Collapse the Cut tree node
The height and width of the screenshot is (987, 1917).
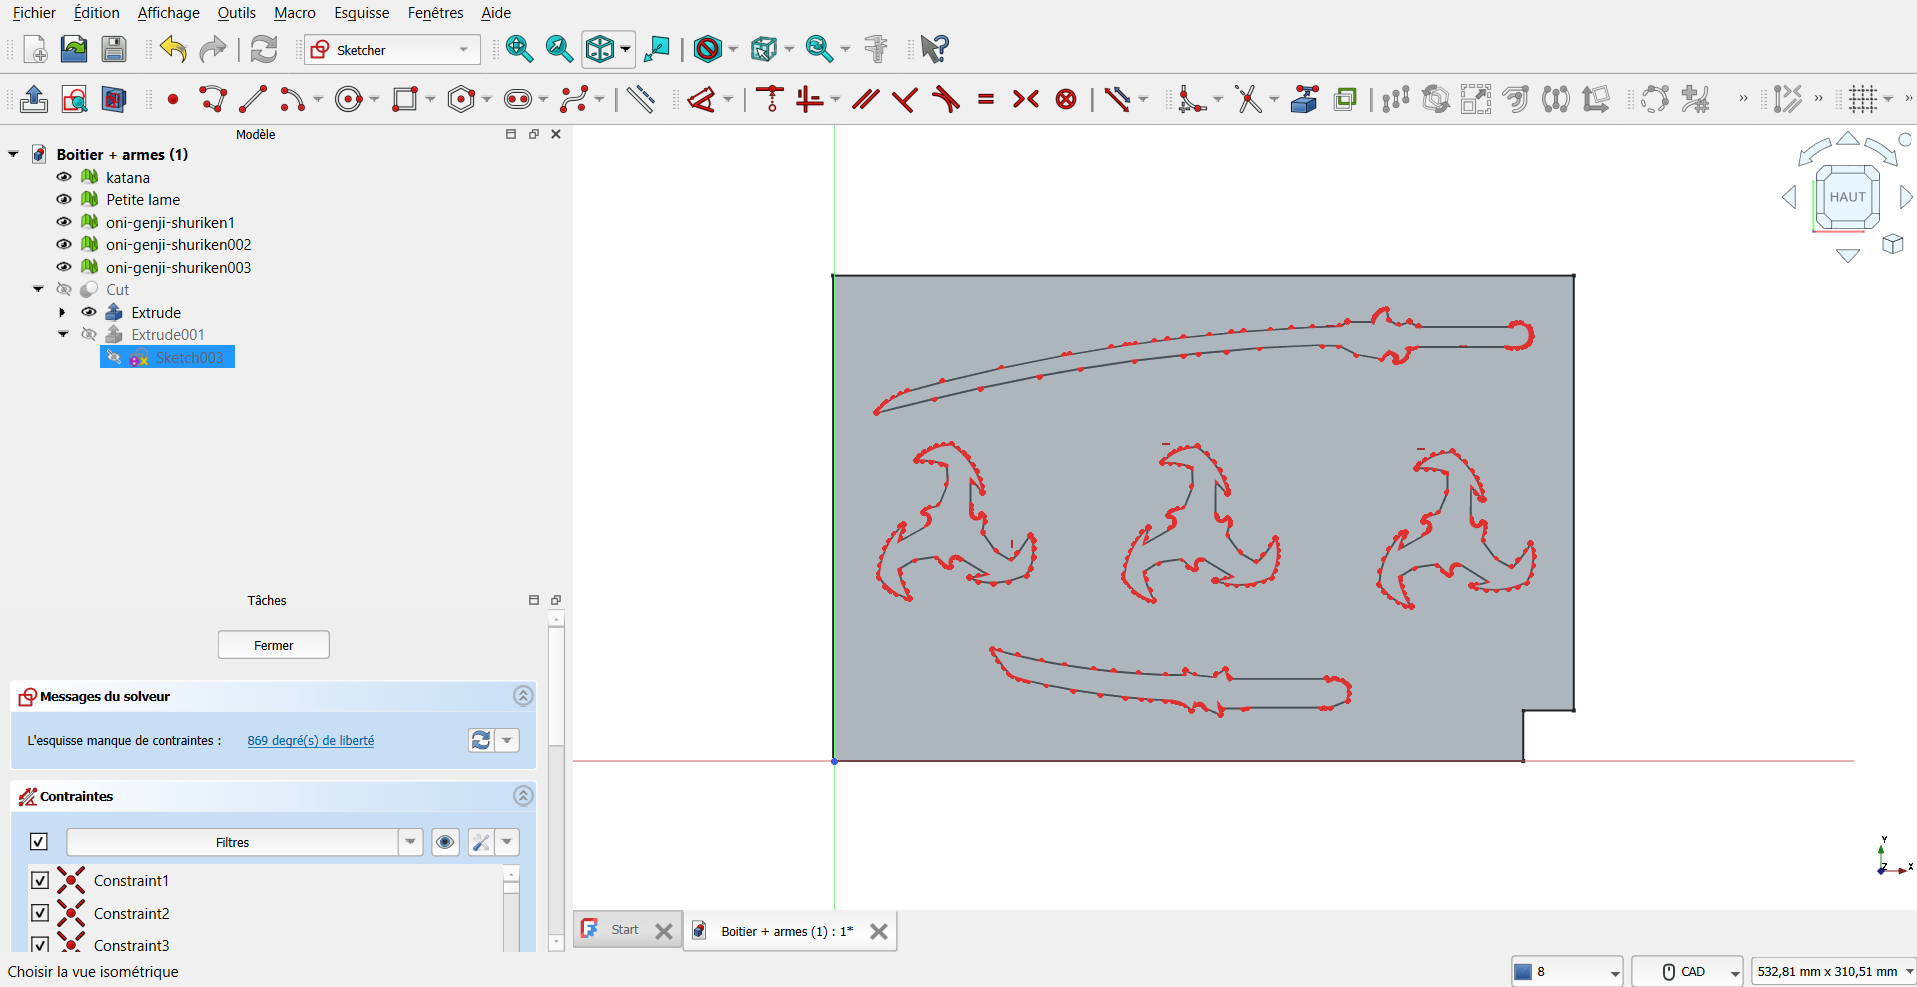tap(38, 289)
